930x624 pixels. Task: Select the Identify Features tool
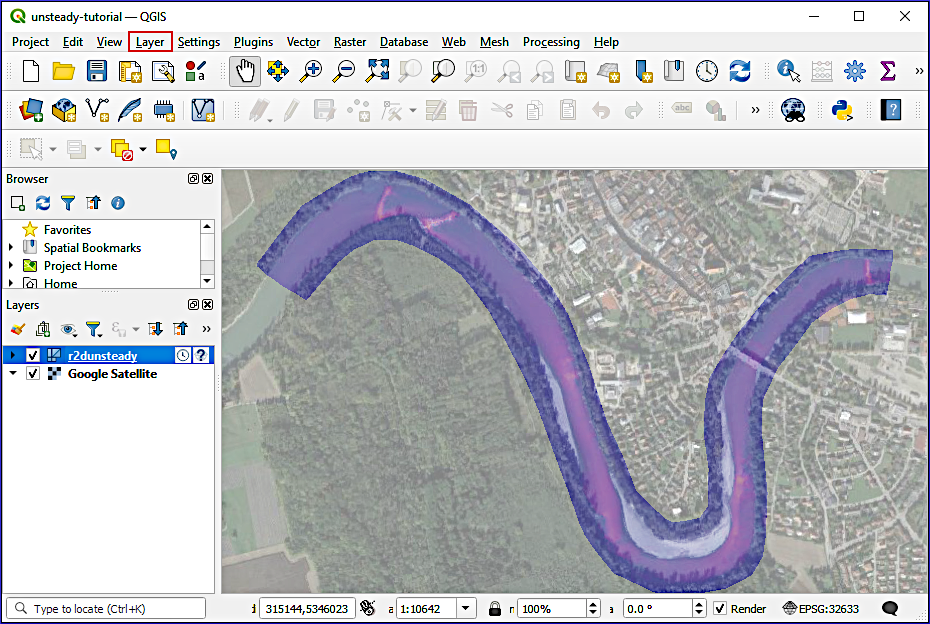[788, 72]
